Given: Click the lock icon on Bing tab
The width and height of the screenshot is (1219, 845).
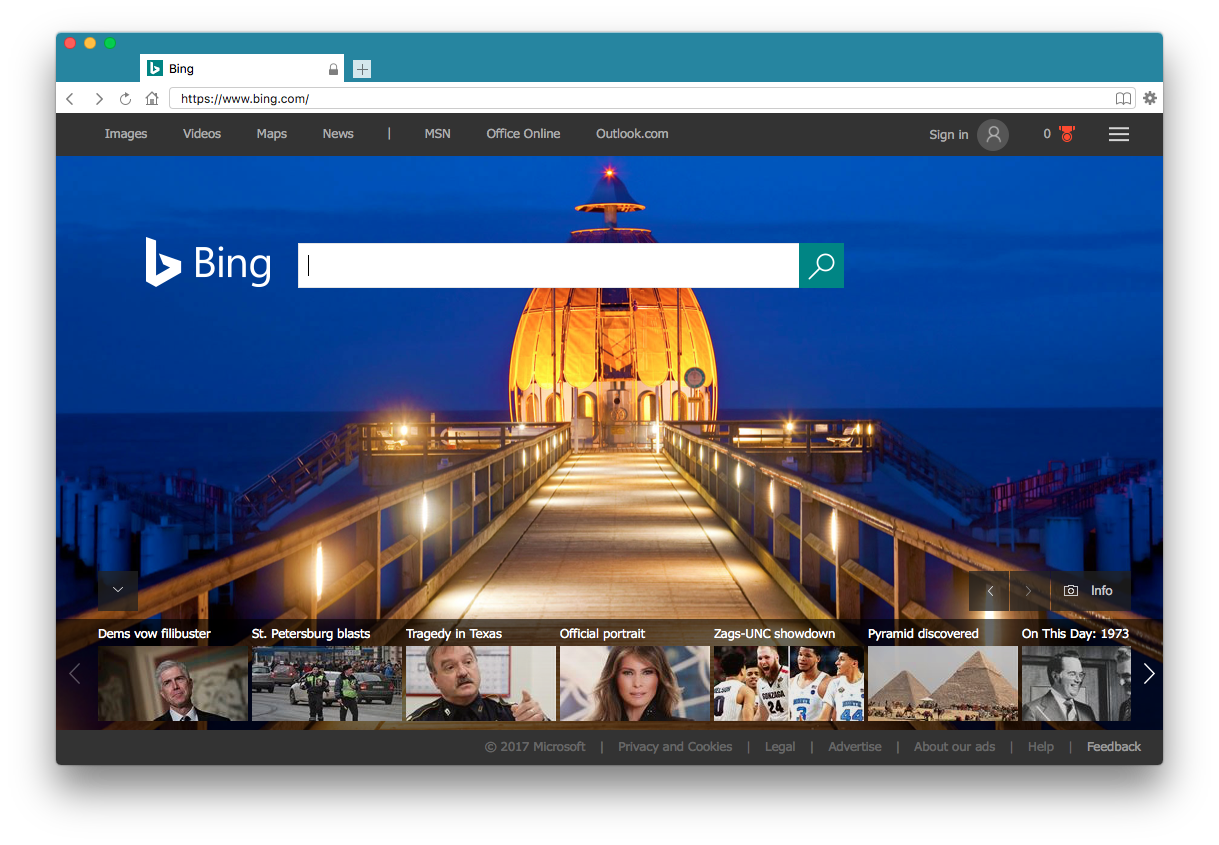Looking at the screenshot, I should click(x=333, y=69).
